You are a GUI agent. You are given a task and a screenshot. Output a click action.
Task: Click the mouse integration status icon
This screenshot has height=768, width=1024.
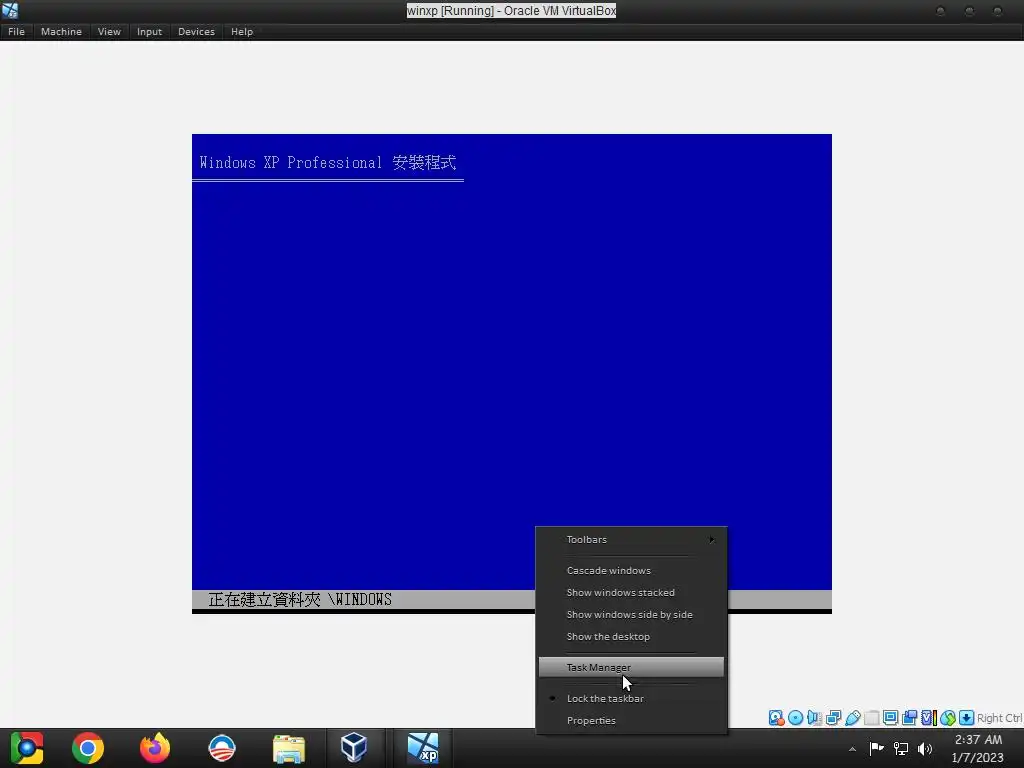948,718
